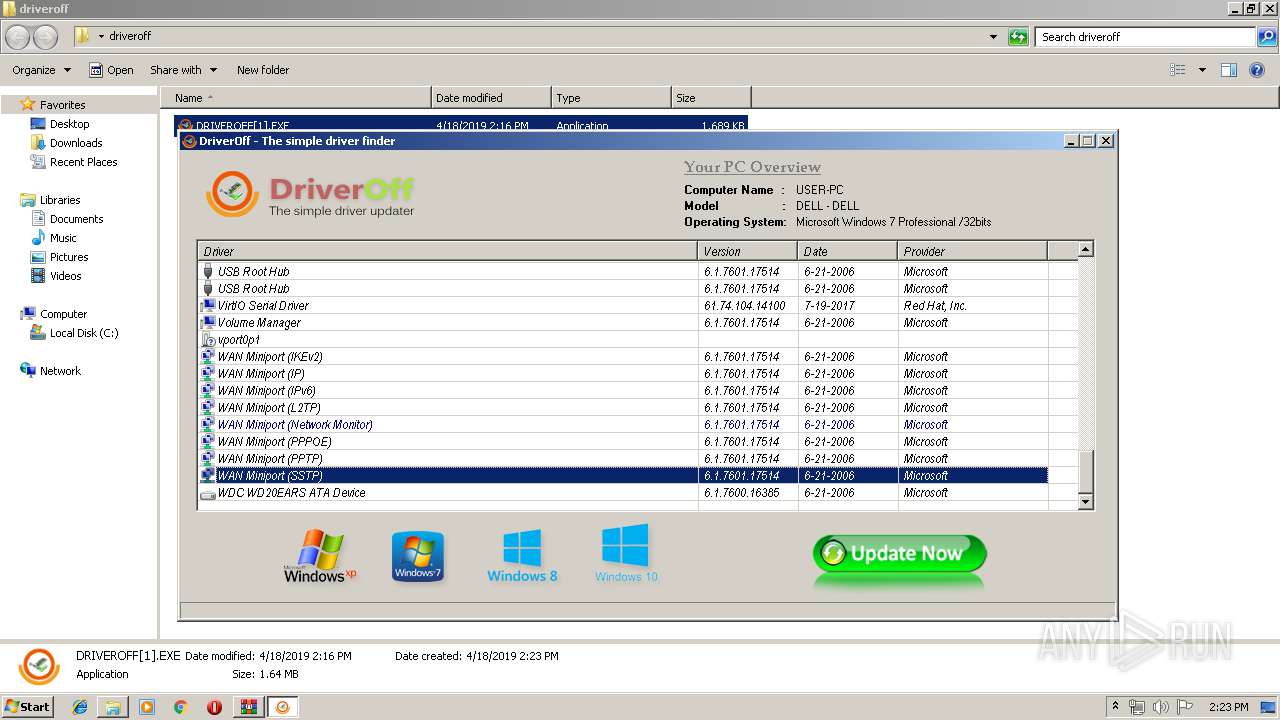
Task: Click the driver list scroll up arrow
Action: pos(1086,250)
